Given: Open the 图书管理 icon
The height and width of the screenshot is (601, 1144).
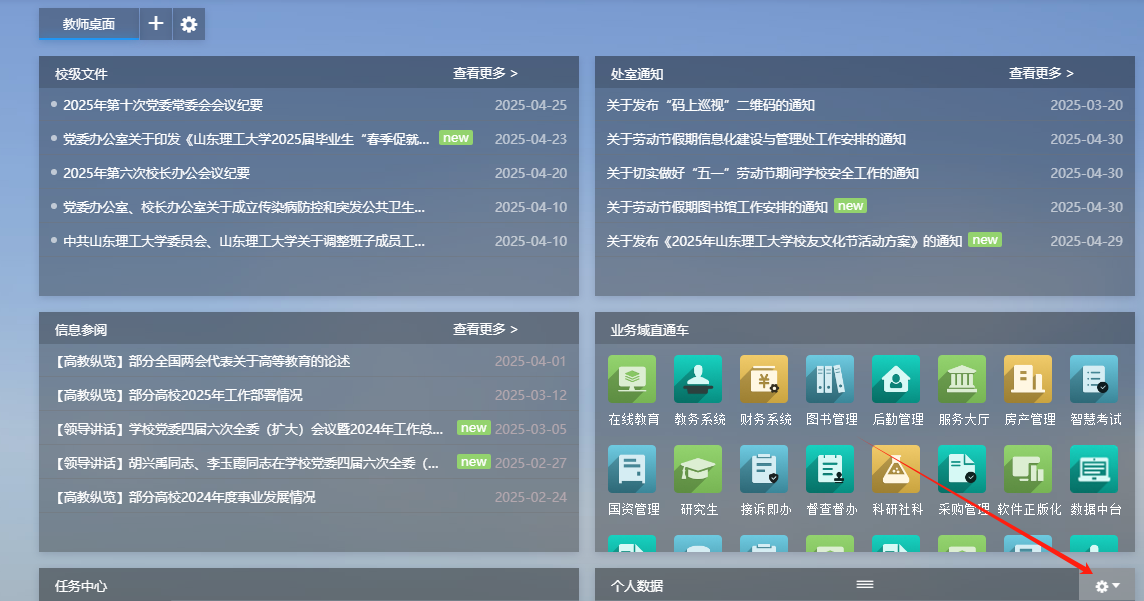Looking at the screenshot, I should (x=831, y=380).
